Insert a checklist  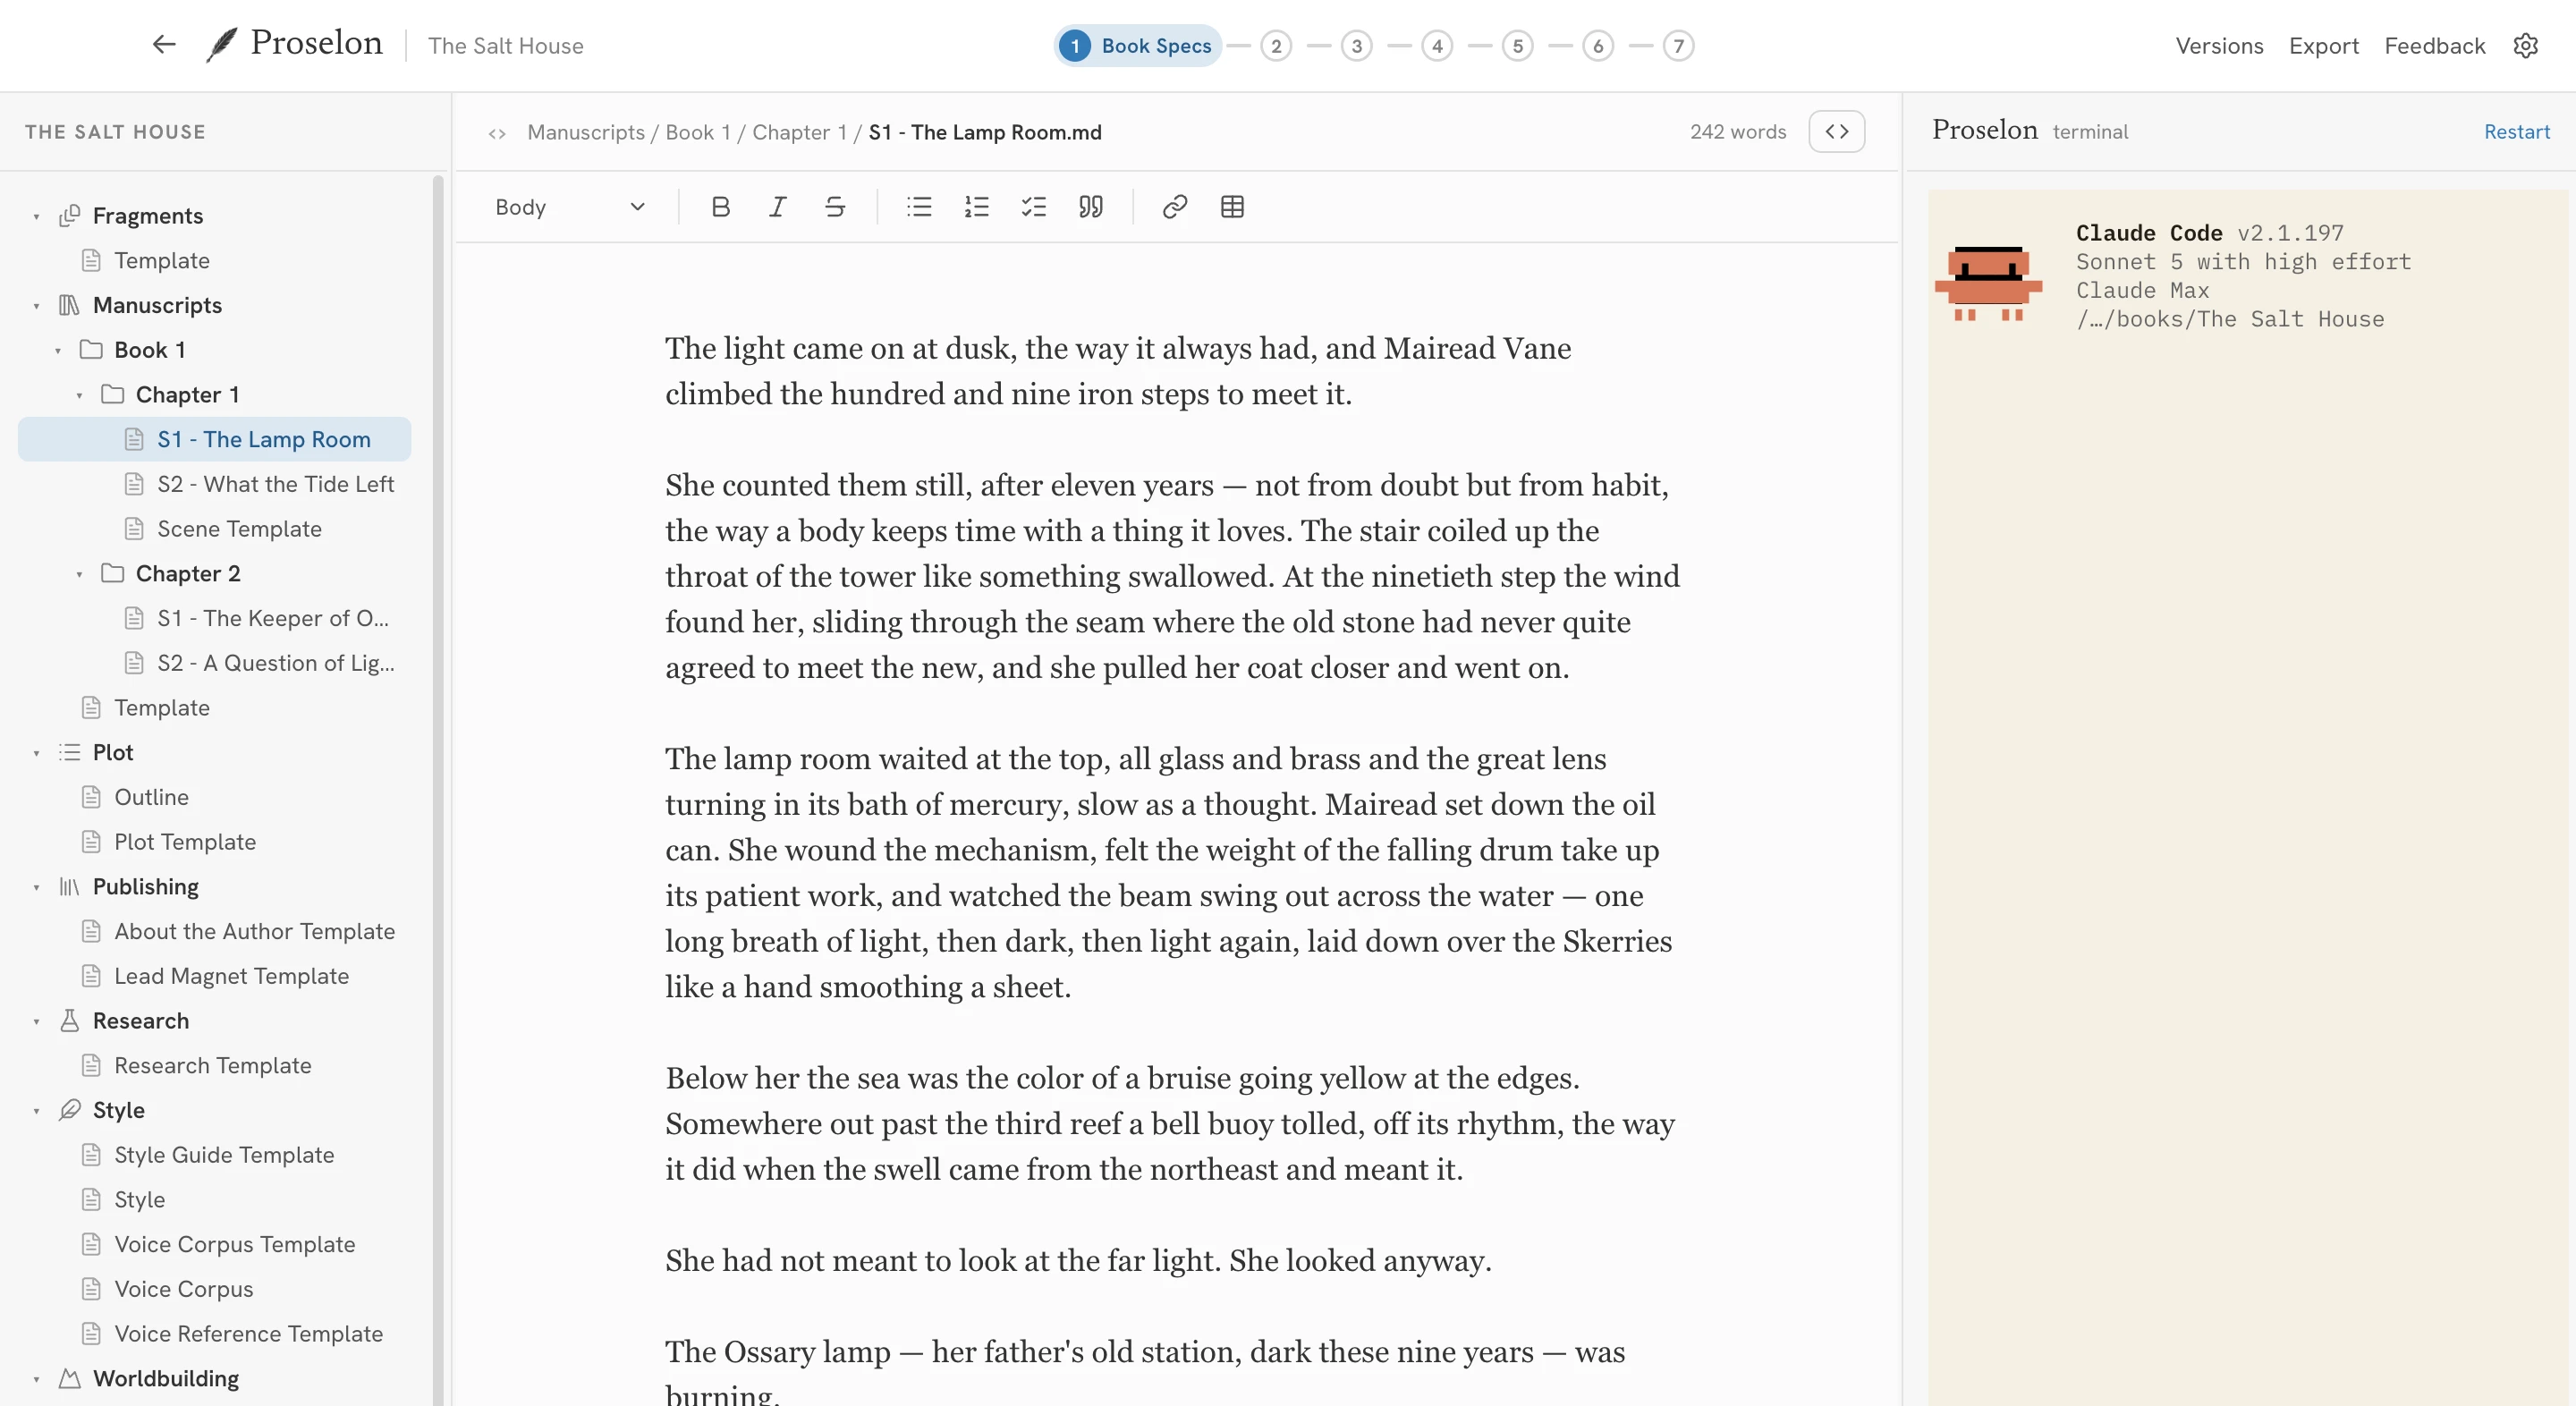[x=1033, y=207]
